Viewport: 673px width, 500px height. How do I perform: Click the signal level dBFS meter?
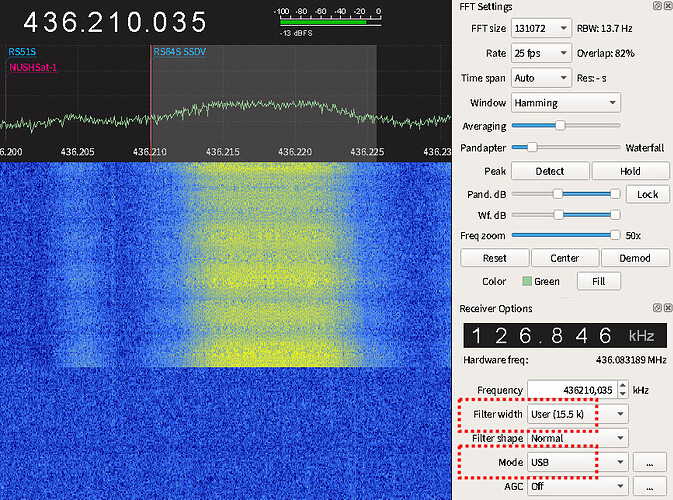pyautogui.click(x=330, y=22)
